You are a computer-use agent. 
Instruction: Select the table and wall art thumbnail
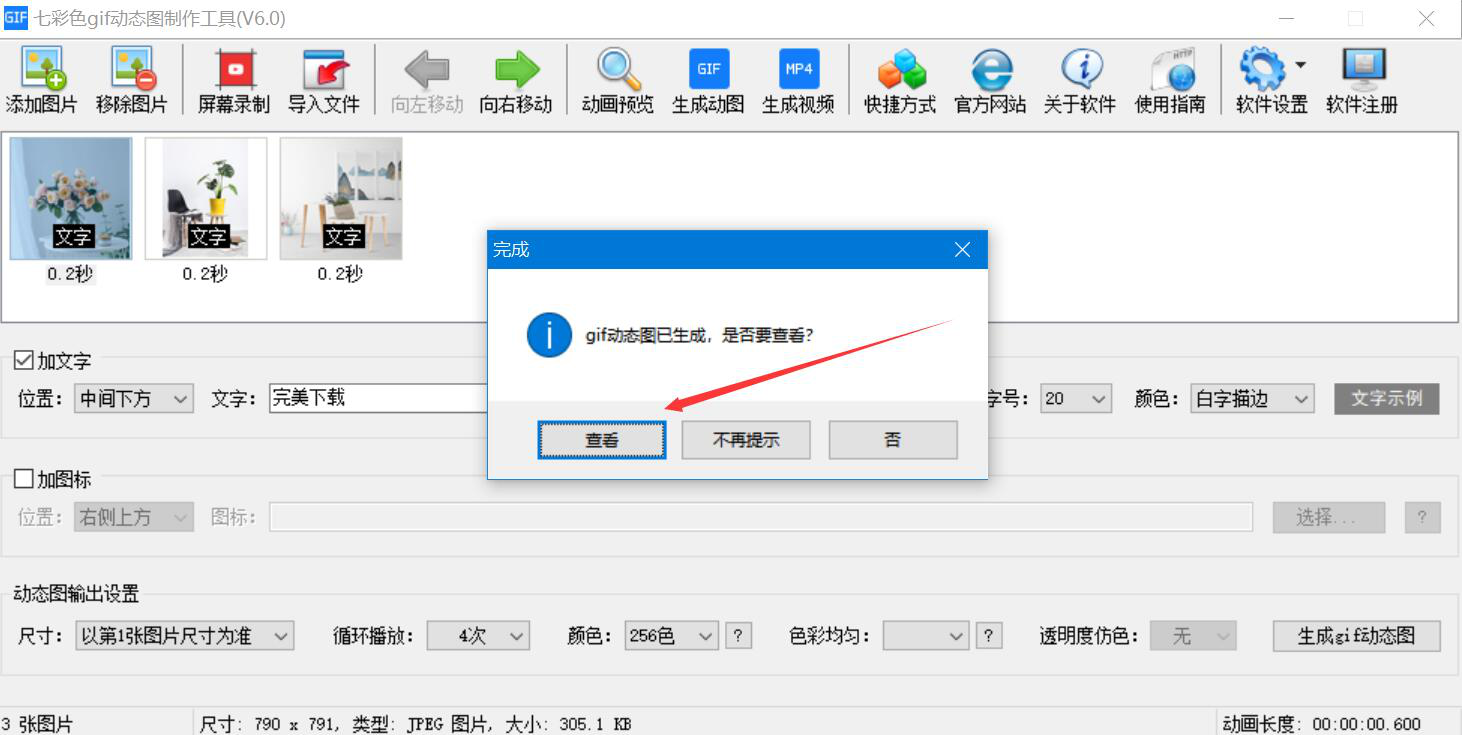click(341, 198)
